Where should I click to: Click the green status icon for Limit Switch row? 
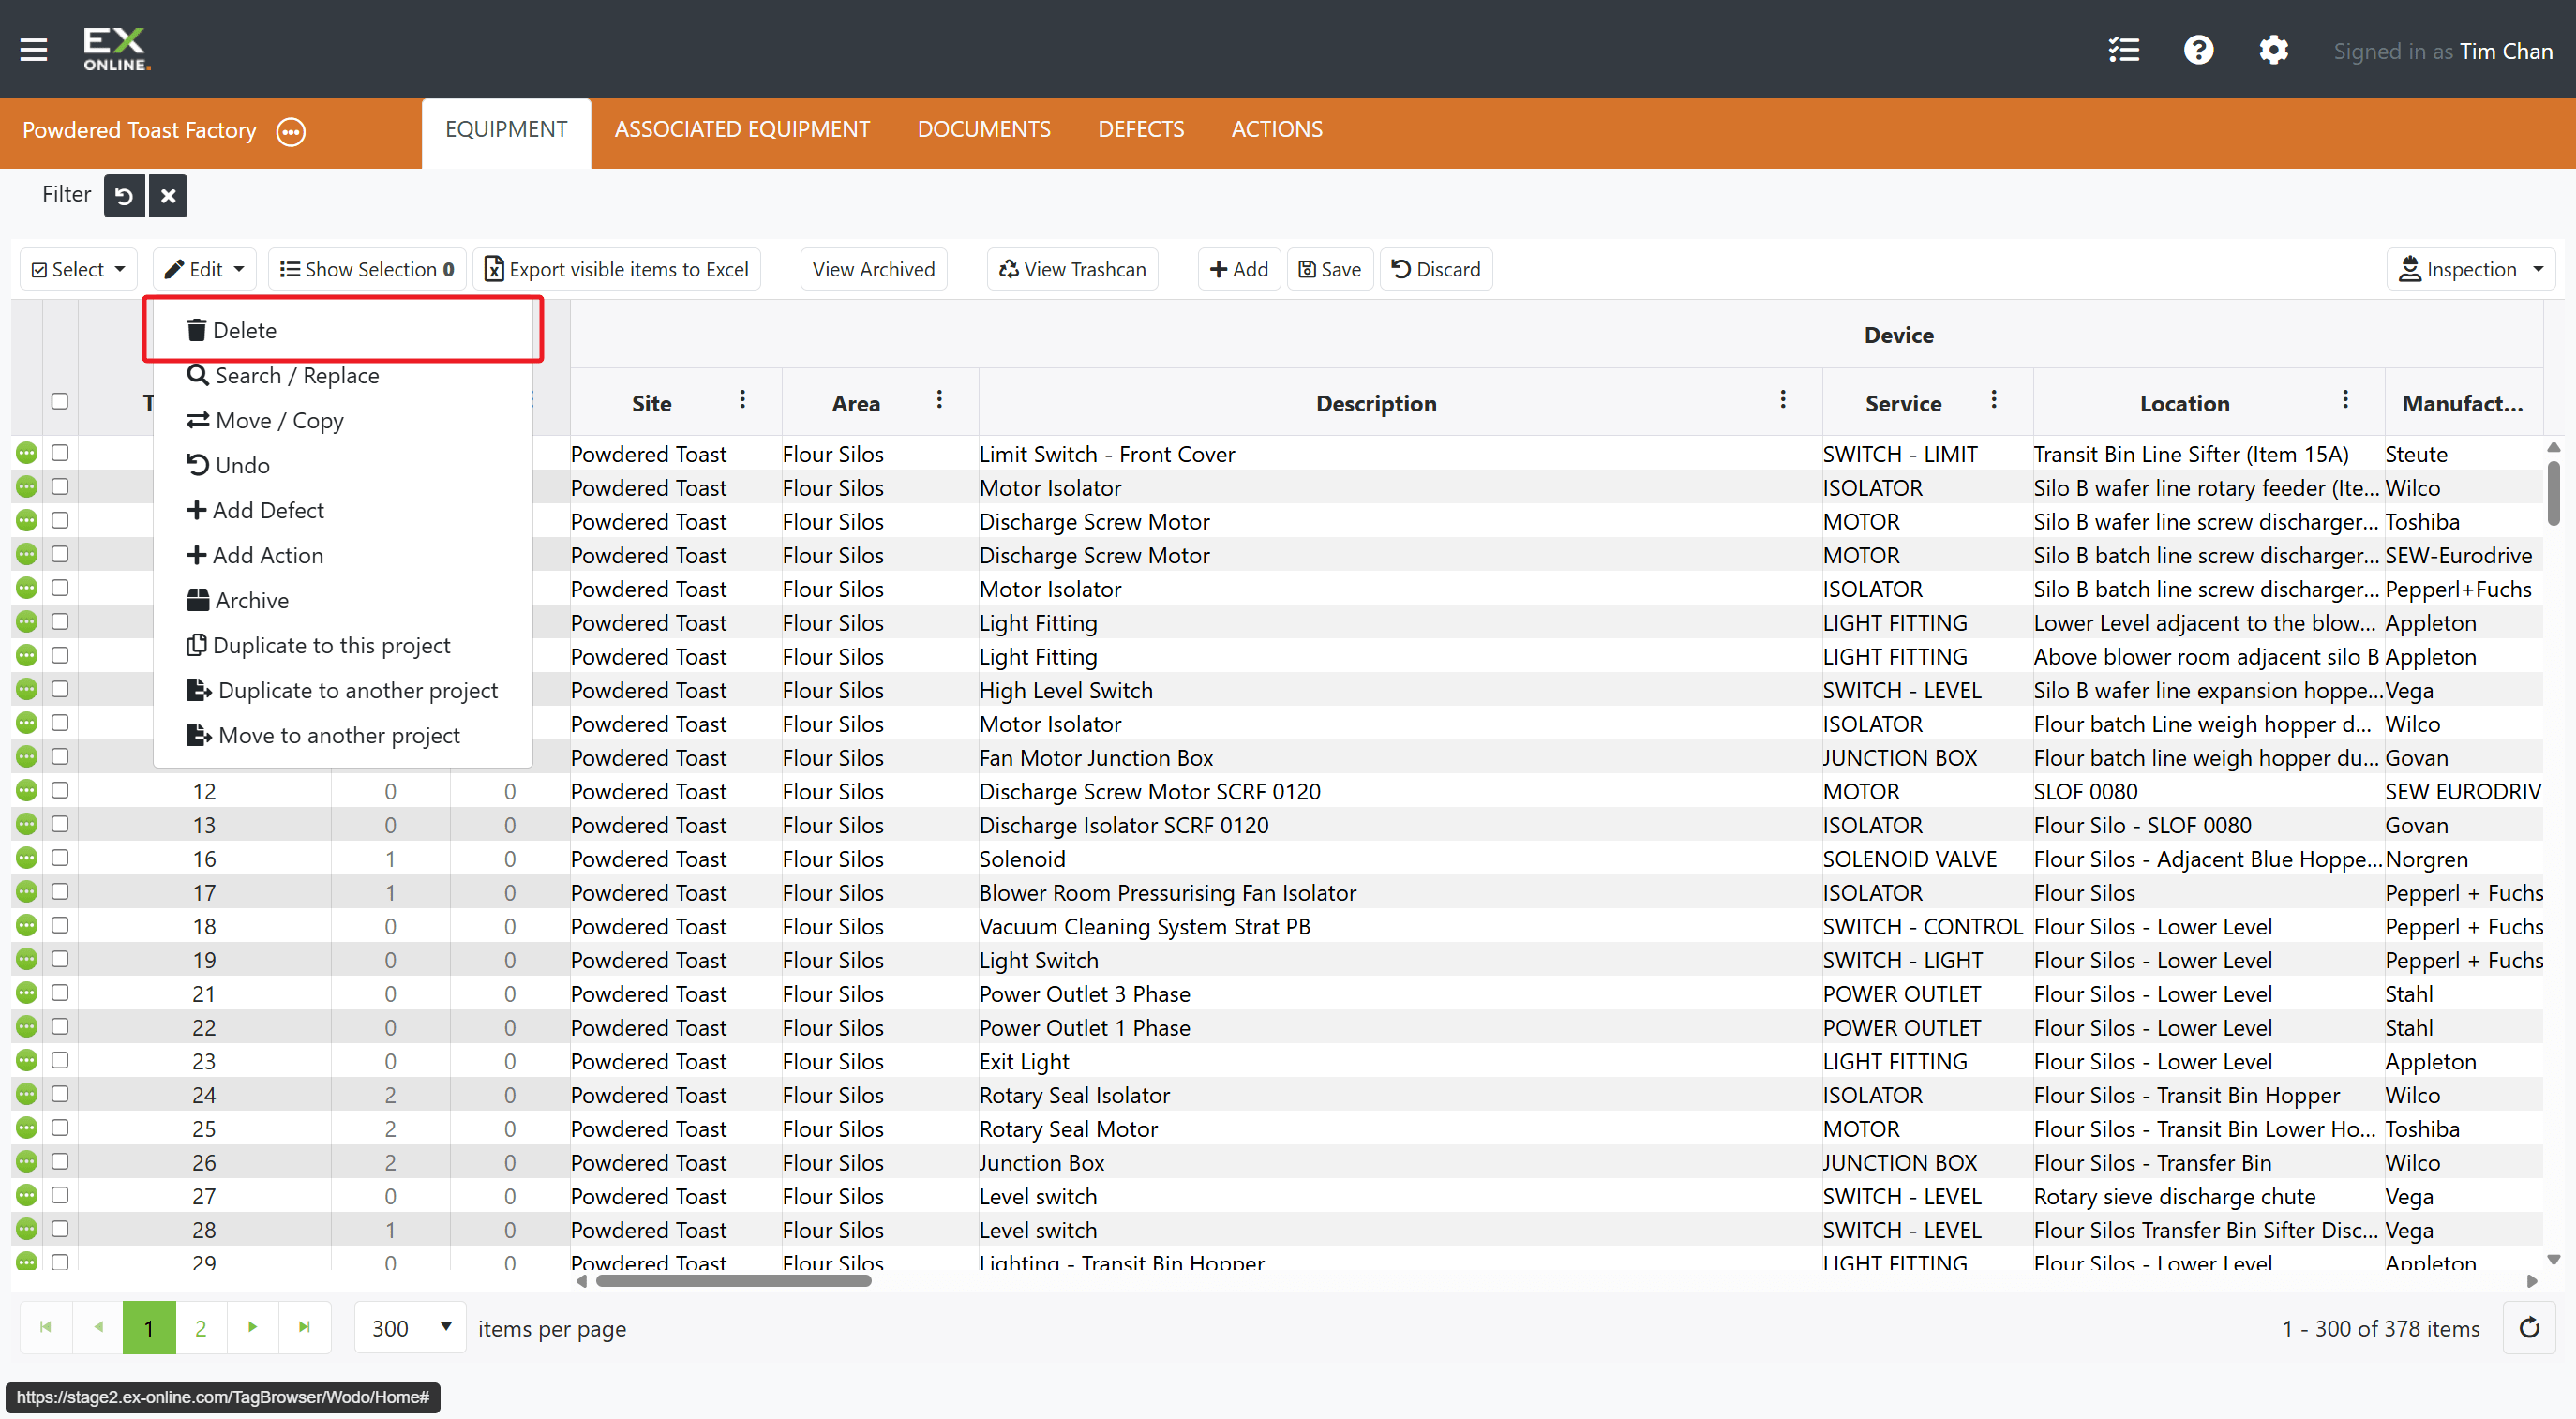[27, 453]
